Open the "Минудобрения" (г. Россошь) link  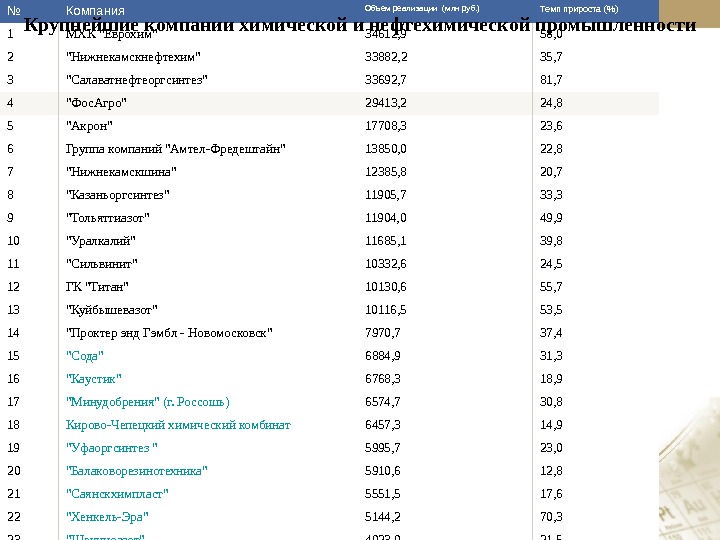147,402
